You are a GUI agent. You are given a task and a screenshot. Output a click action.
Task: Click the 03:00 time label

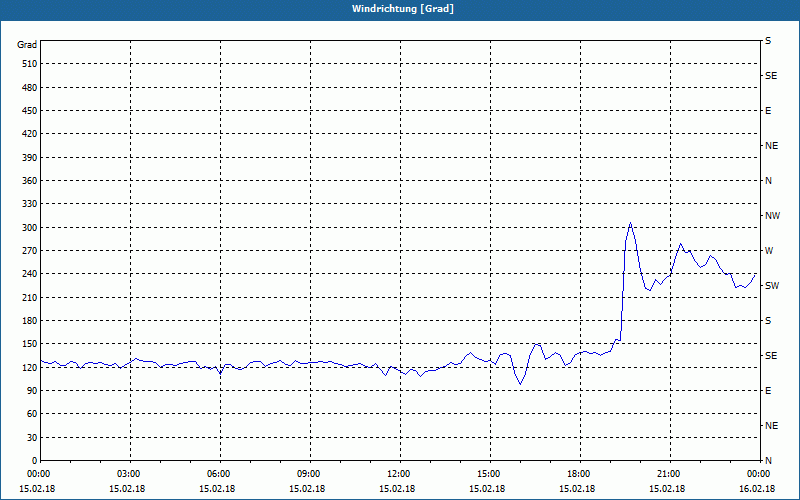point(130,473)
